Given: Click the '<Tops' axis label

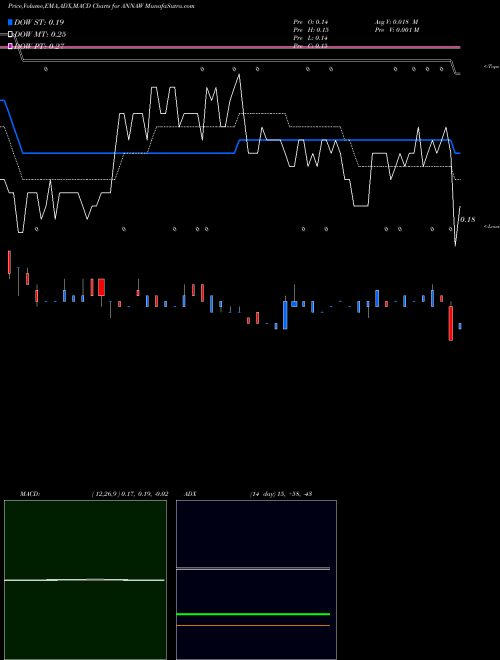Looking at the screenshot, I should (491, 67).
